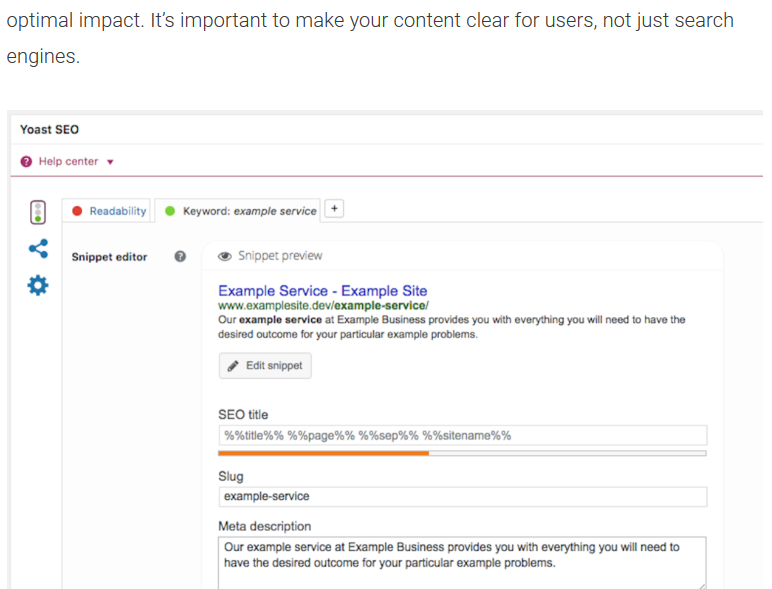
Task: Click the Slug label
Action: click(x=231, y=477)
